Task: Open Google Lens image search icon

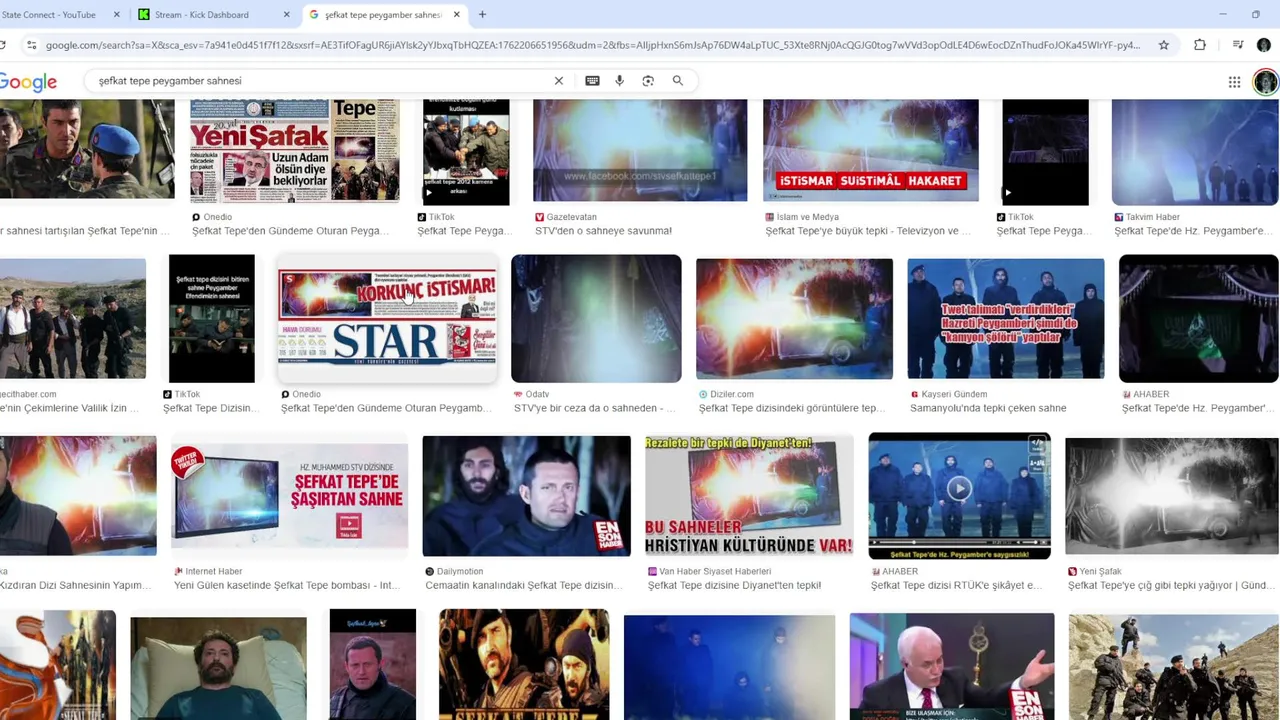Action: tap(648, 81)
